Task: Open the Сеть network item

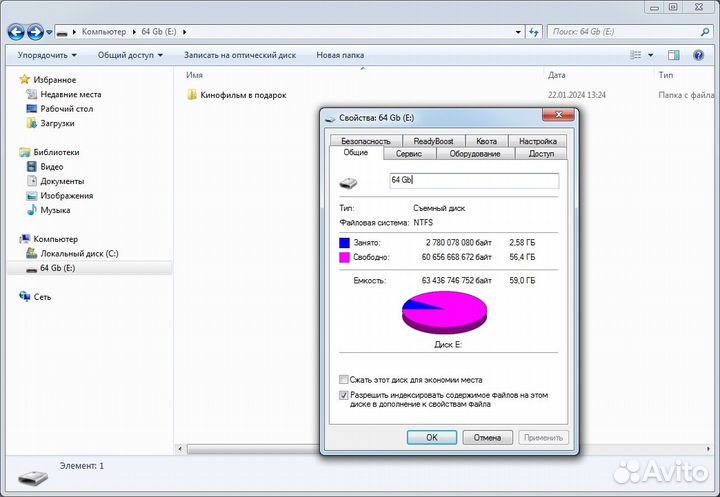Action: pyautogui.click(x=42, y=297)
